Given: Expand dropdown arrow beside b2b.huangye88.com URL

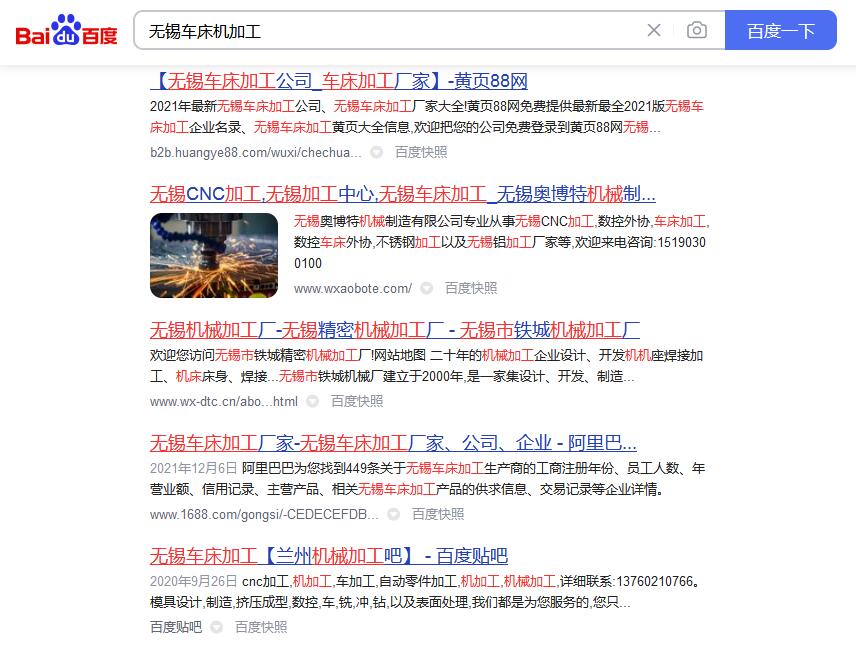Looking at the screenshot, I should click(x=377, y=152).
